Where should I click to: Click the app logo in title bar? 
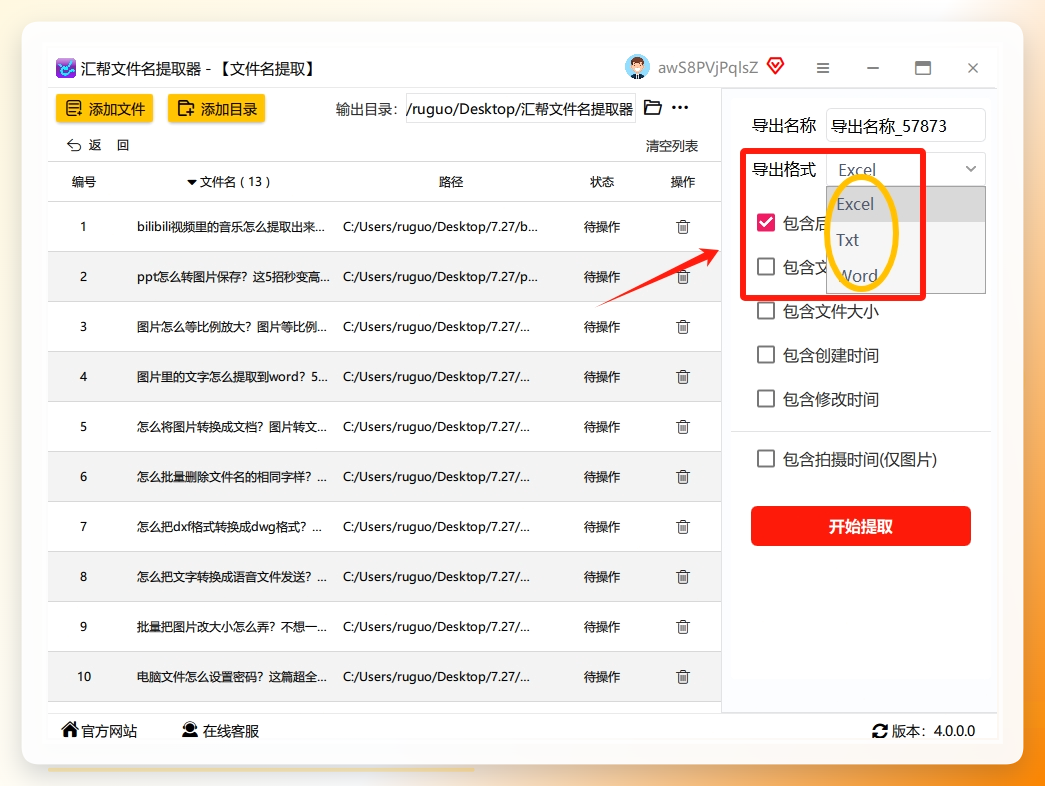(65, 68)
